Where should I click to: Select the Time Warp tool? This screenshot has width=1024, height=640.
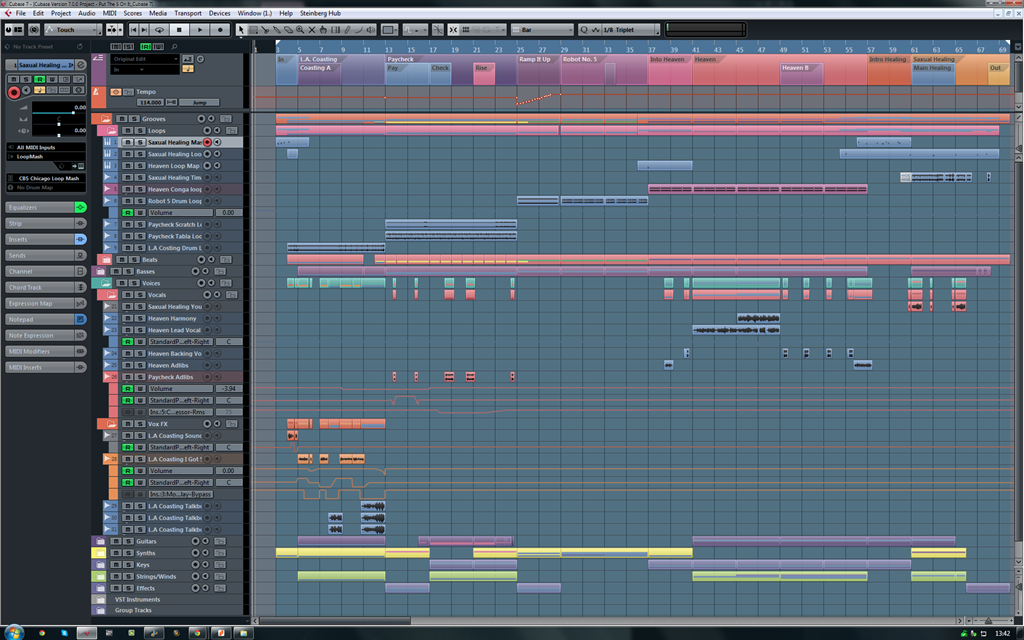coord(335,29)
